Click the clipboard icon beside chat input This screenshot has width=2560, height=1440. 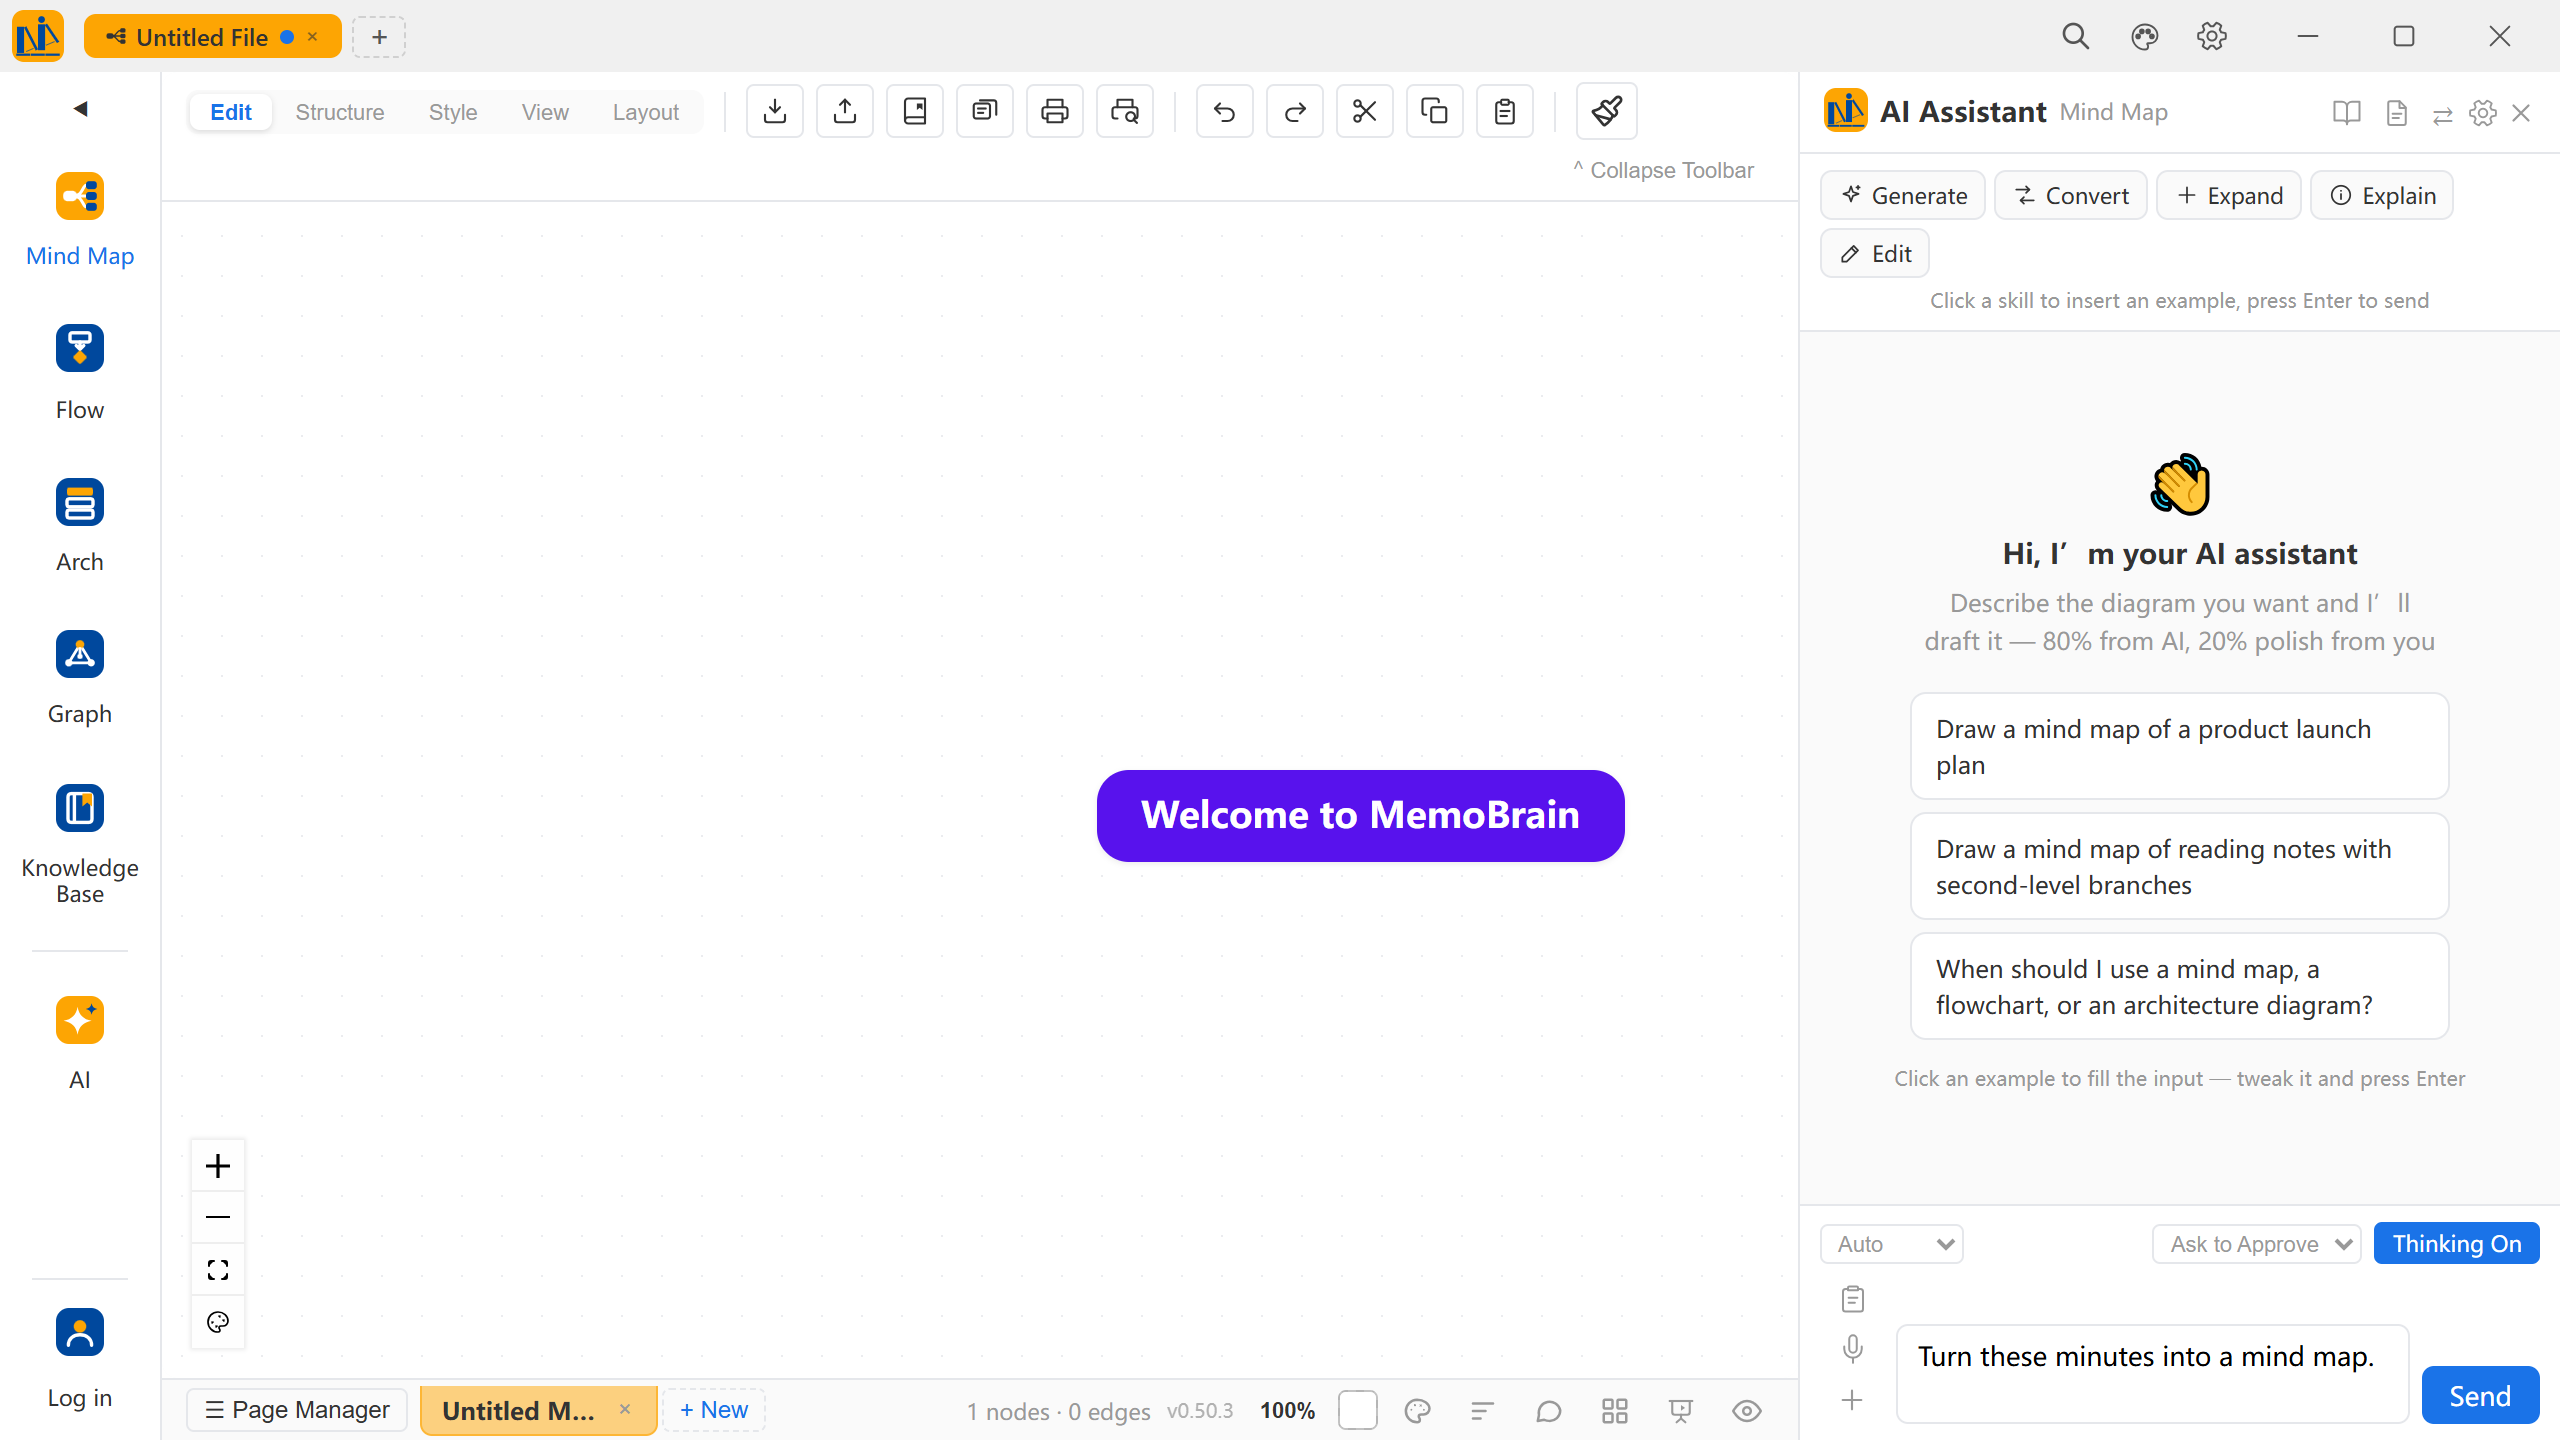[x=1853, y=1299]
